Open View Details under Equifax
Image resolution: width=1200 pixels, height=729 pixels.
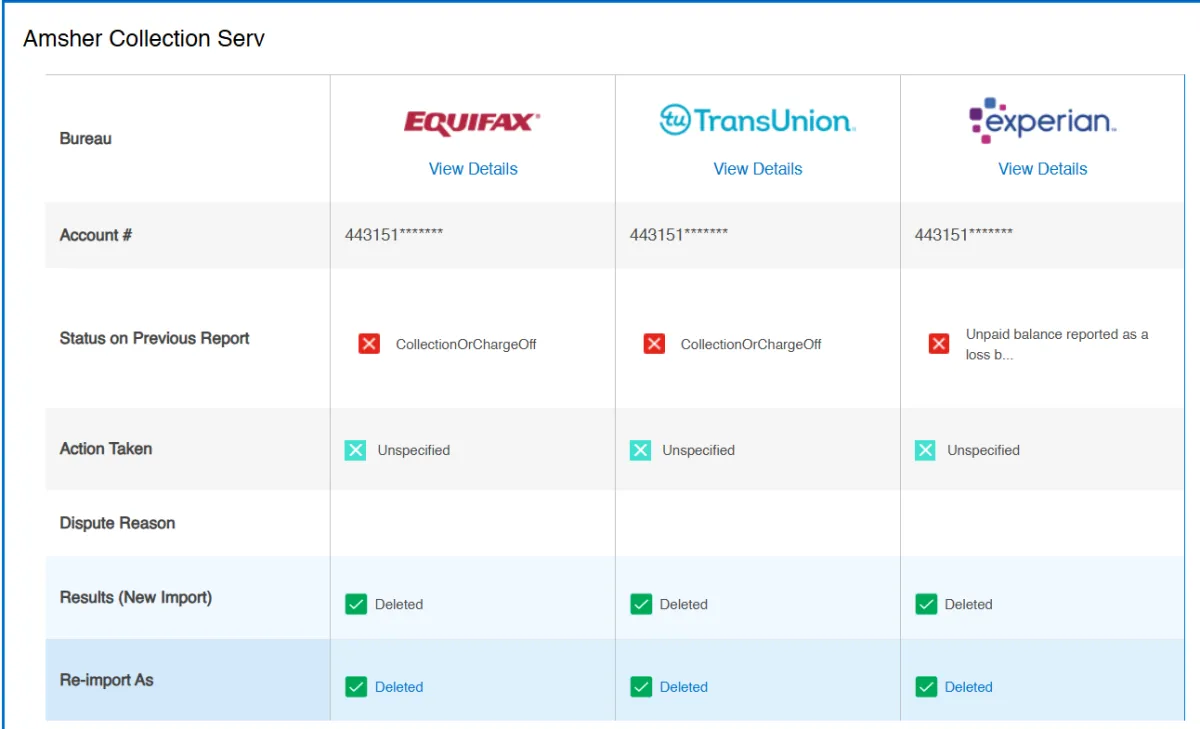tap(473, 169)
